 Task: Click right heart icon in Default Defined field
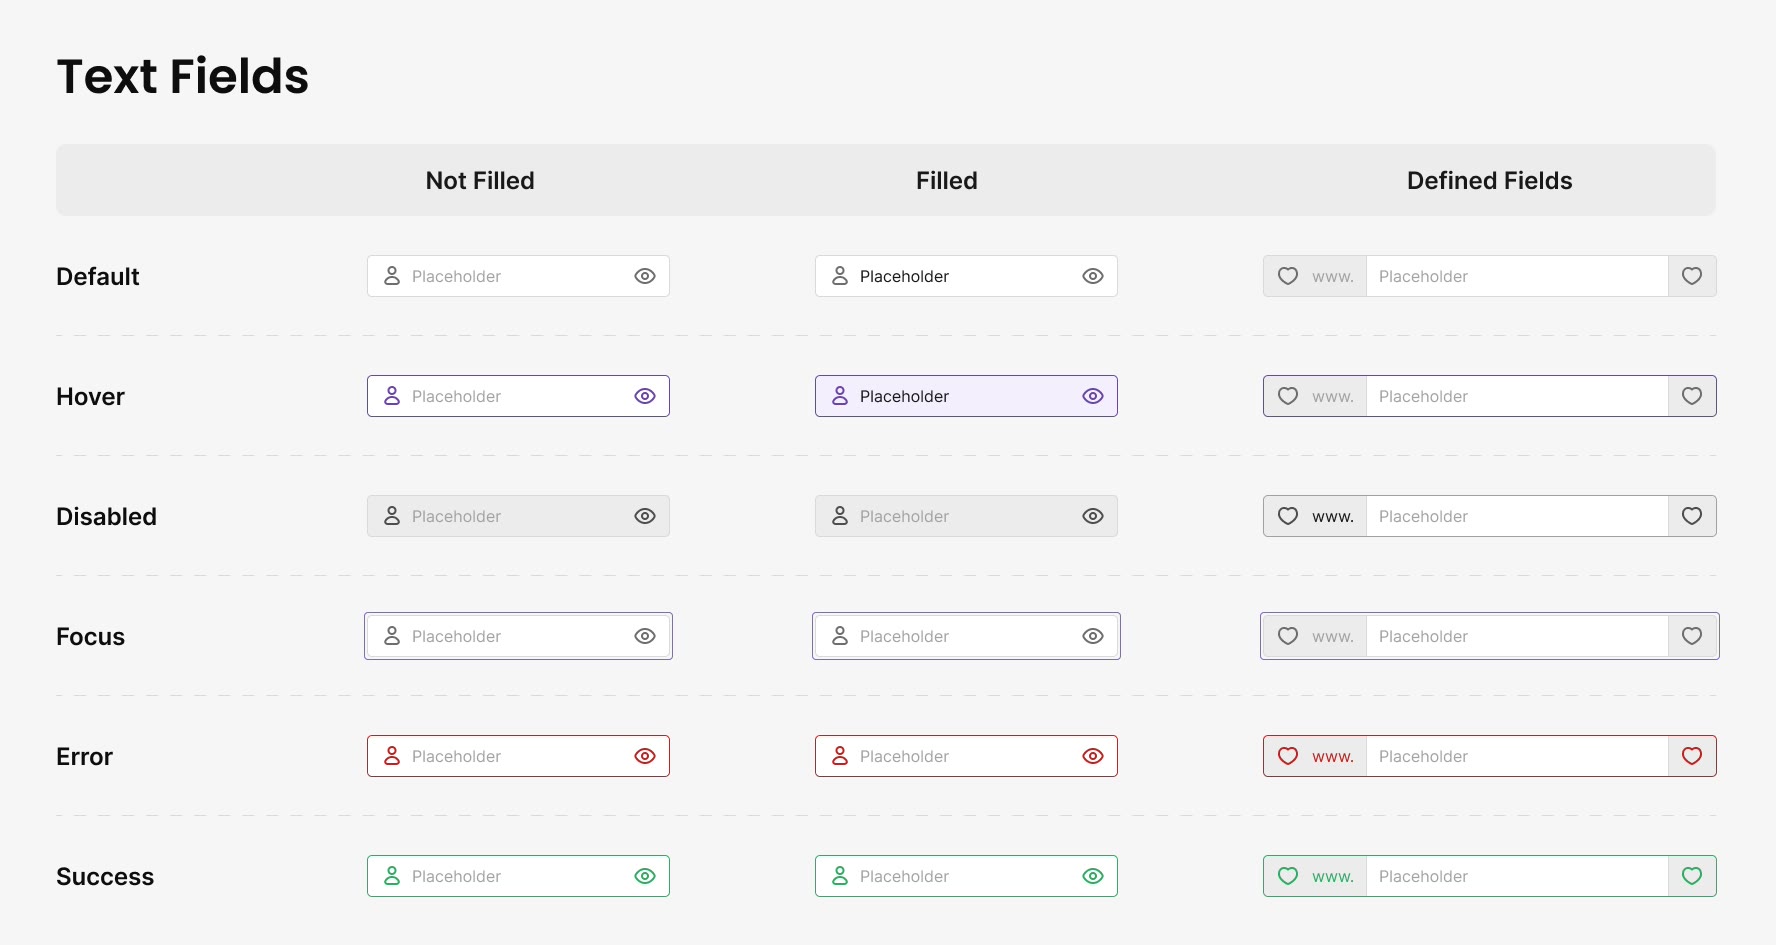point(1692,276)
